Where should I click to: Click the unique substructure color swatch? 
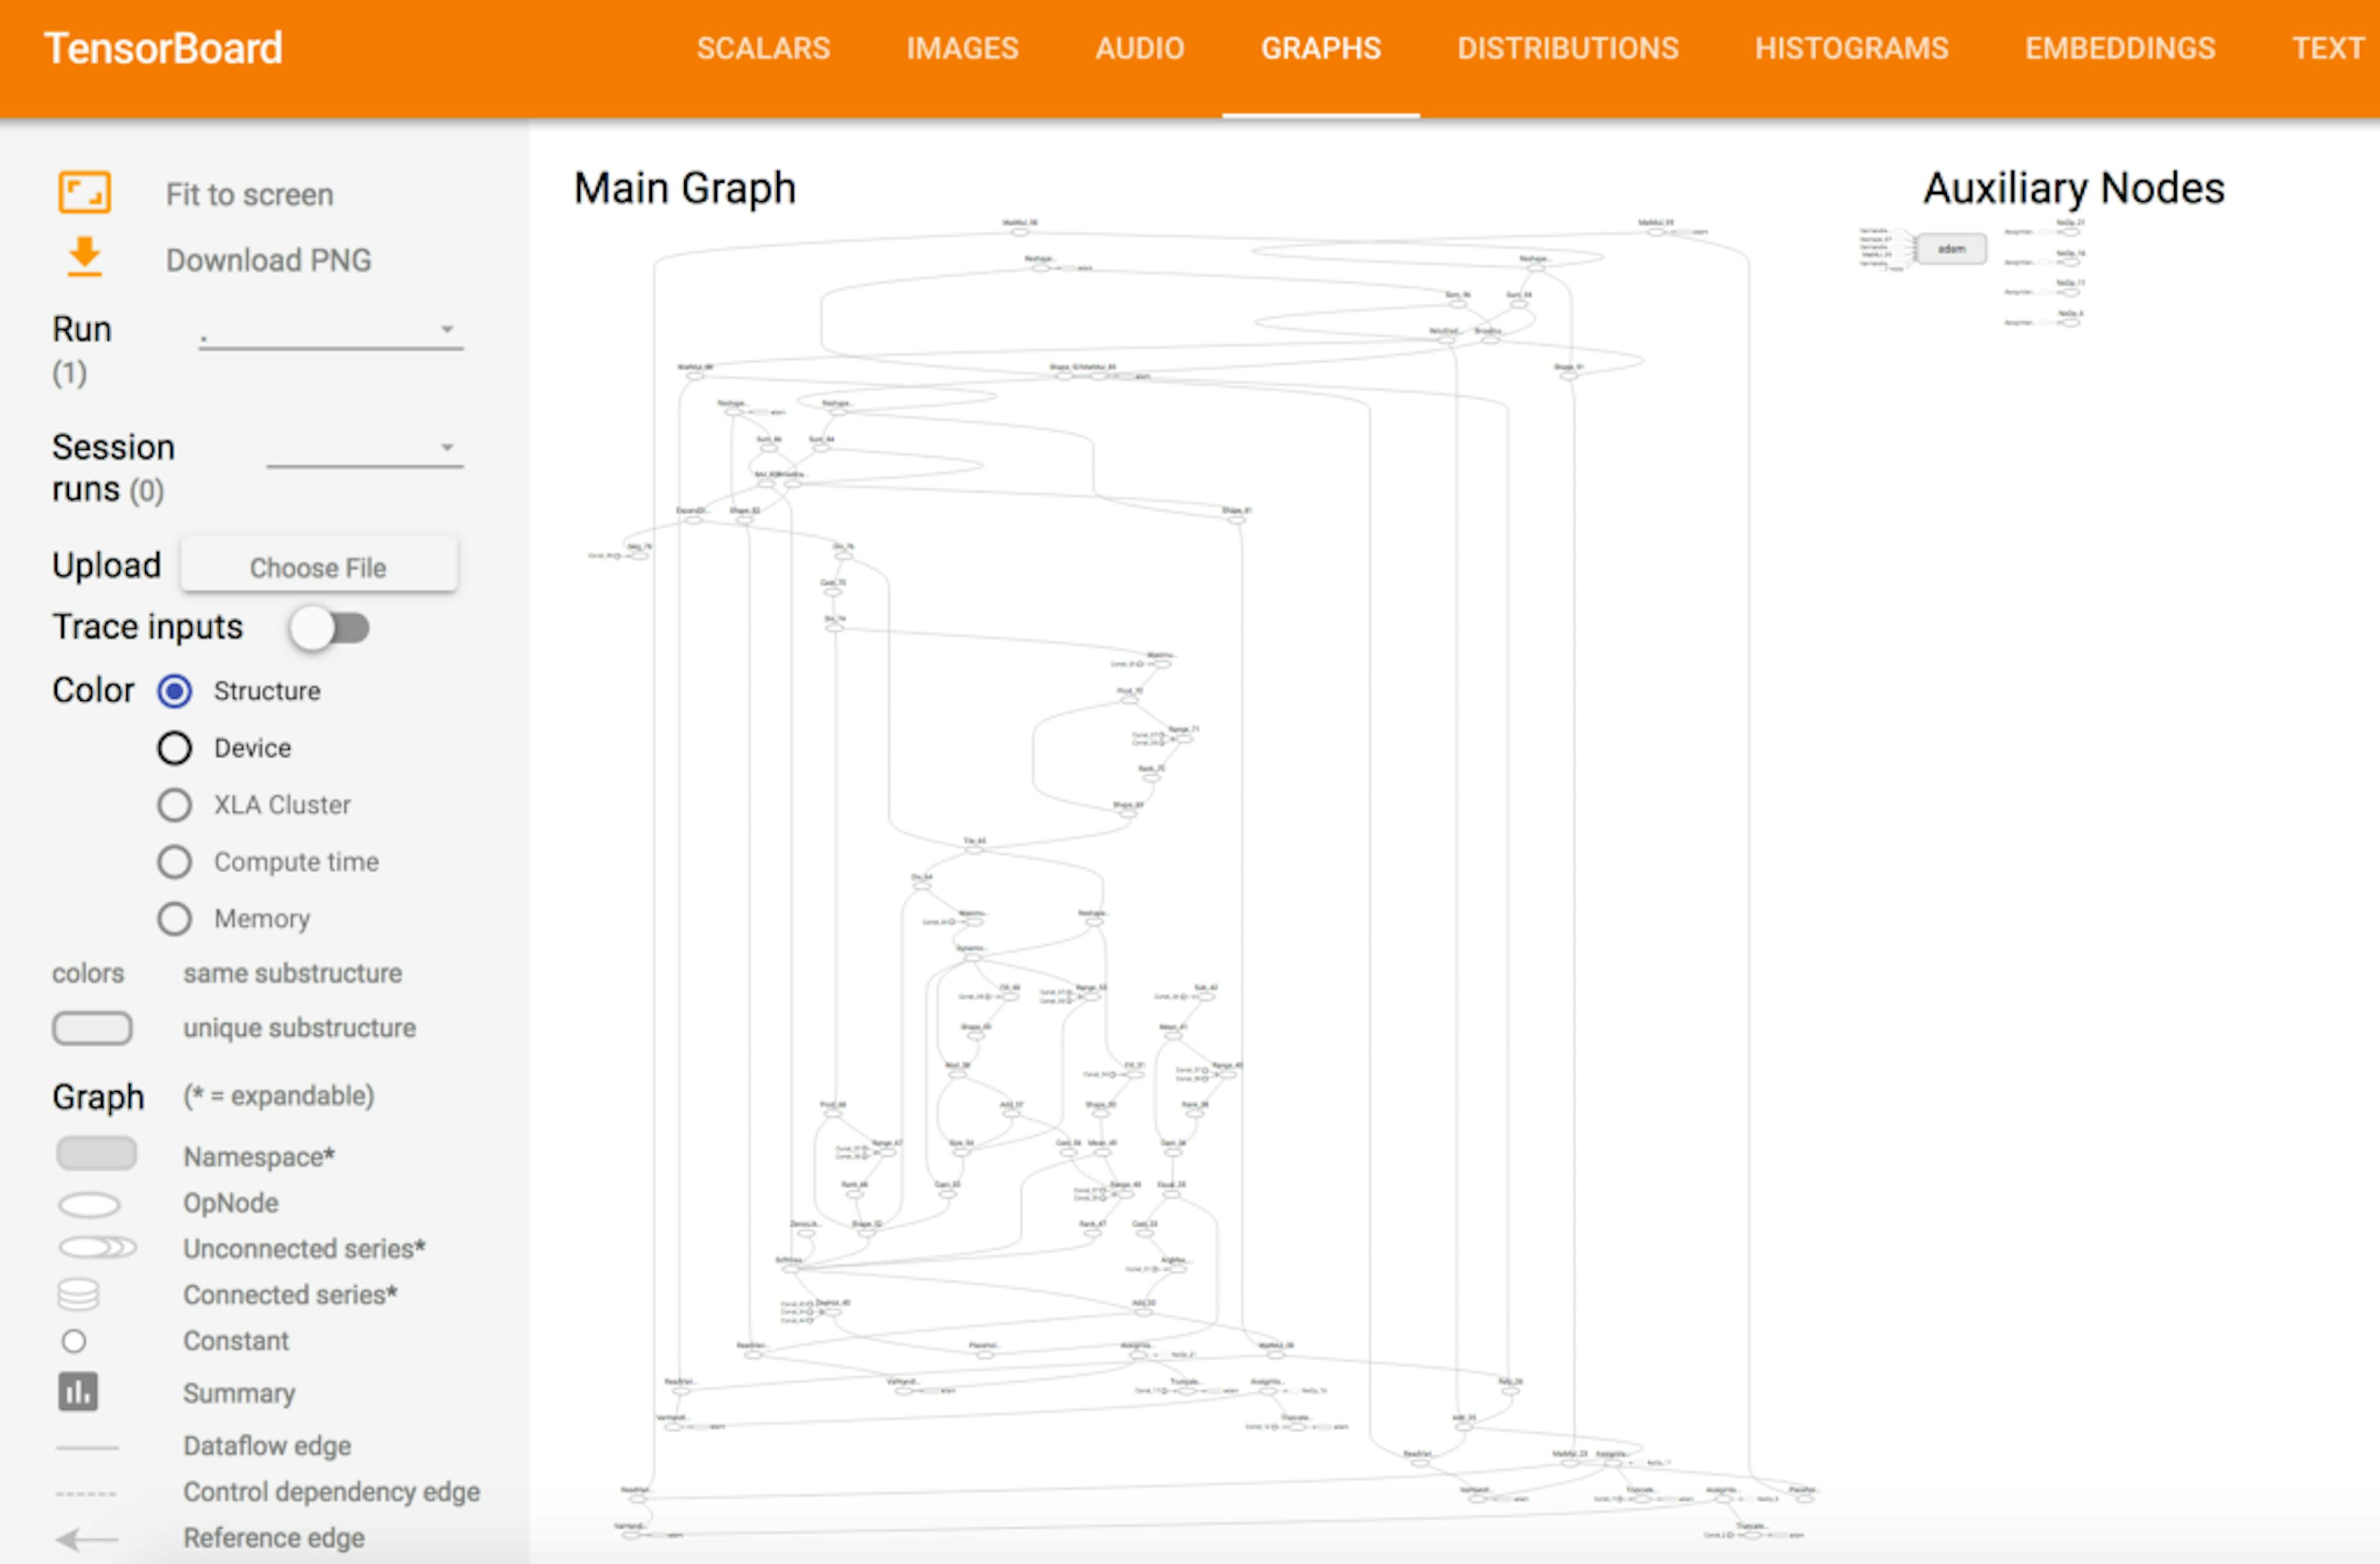pos(92,1028)
